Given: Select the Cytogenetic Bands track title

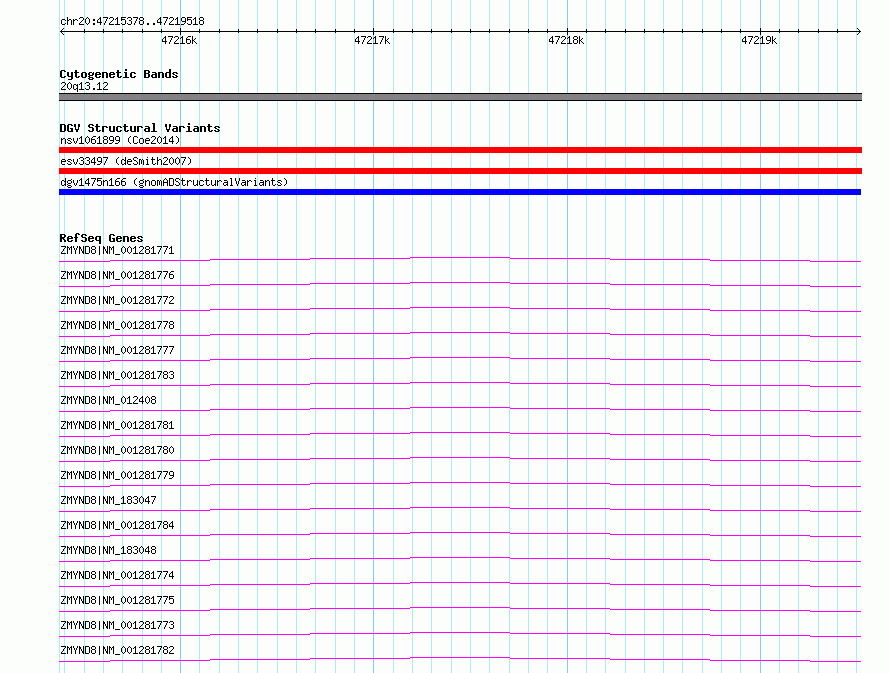Looking at the screenshot, I should [119, 74].
